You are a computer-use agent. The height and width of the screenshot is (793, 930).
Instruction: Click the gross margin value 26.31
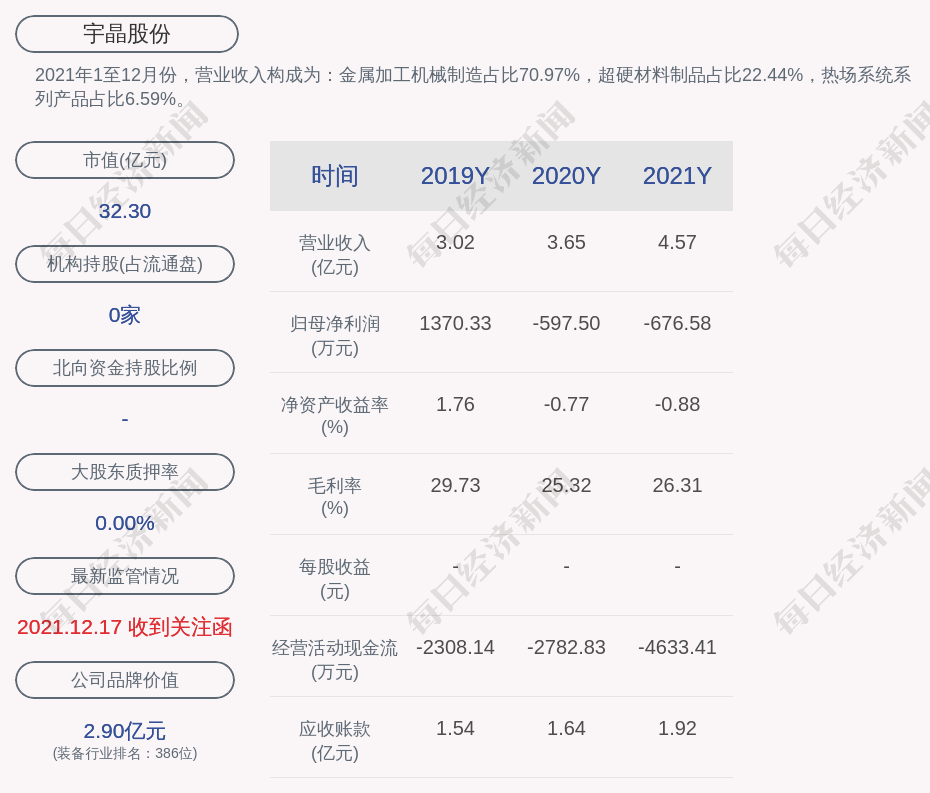(677, 485)
